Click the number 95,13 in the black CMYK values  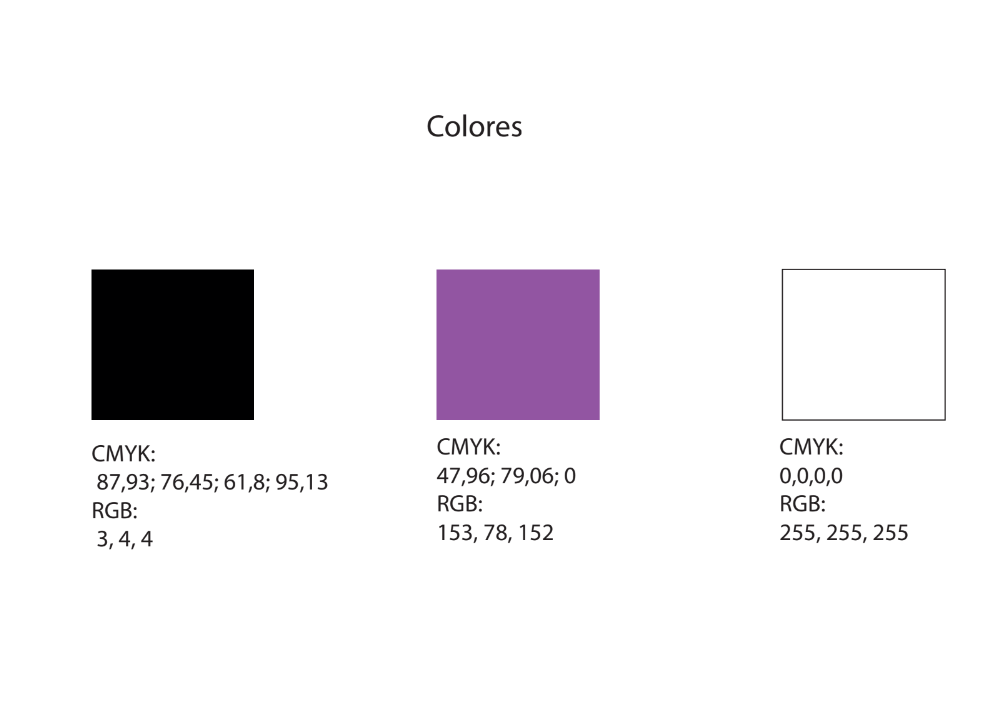click(x=302, y=483)
